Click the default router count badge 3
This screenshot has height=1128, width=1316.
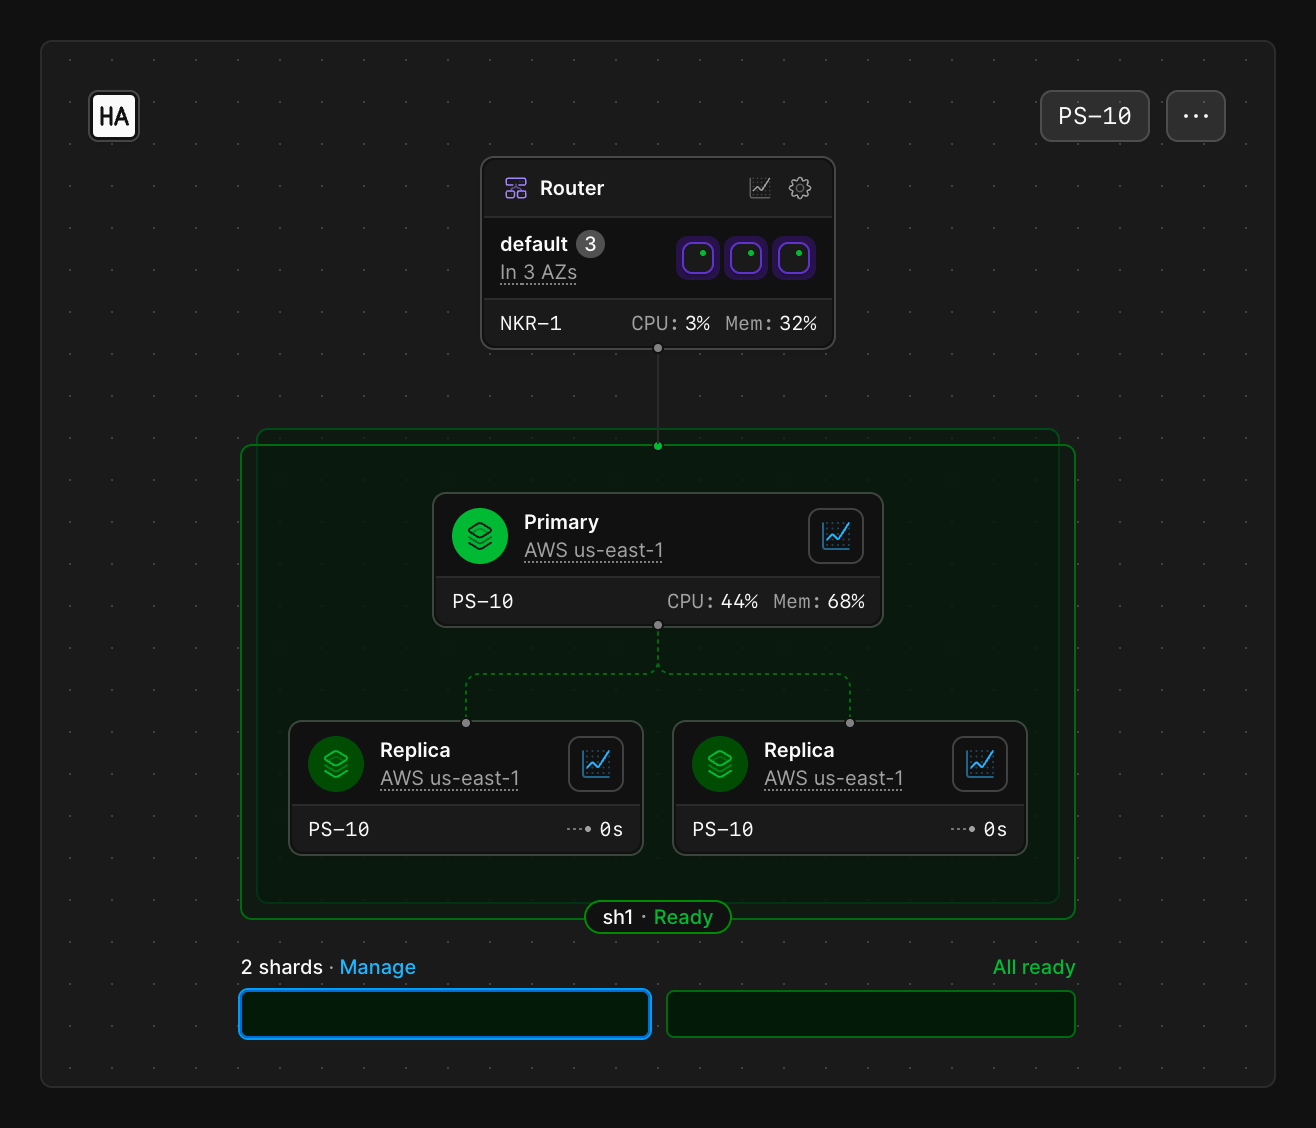click(590, 244)
